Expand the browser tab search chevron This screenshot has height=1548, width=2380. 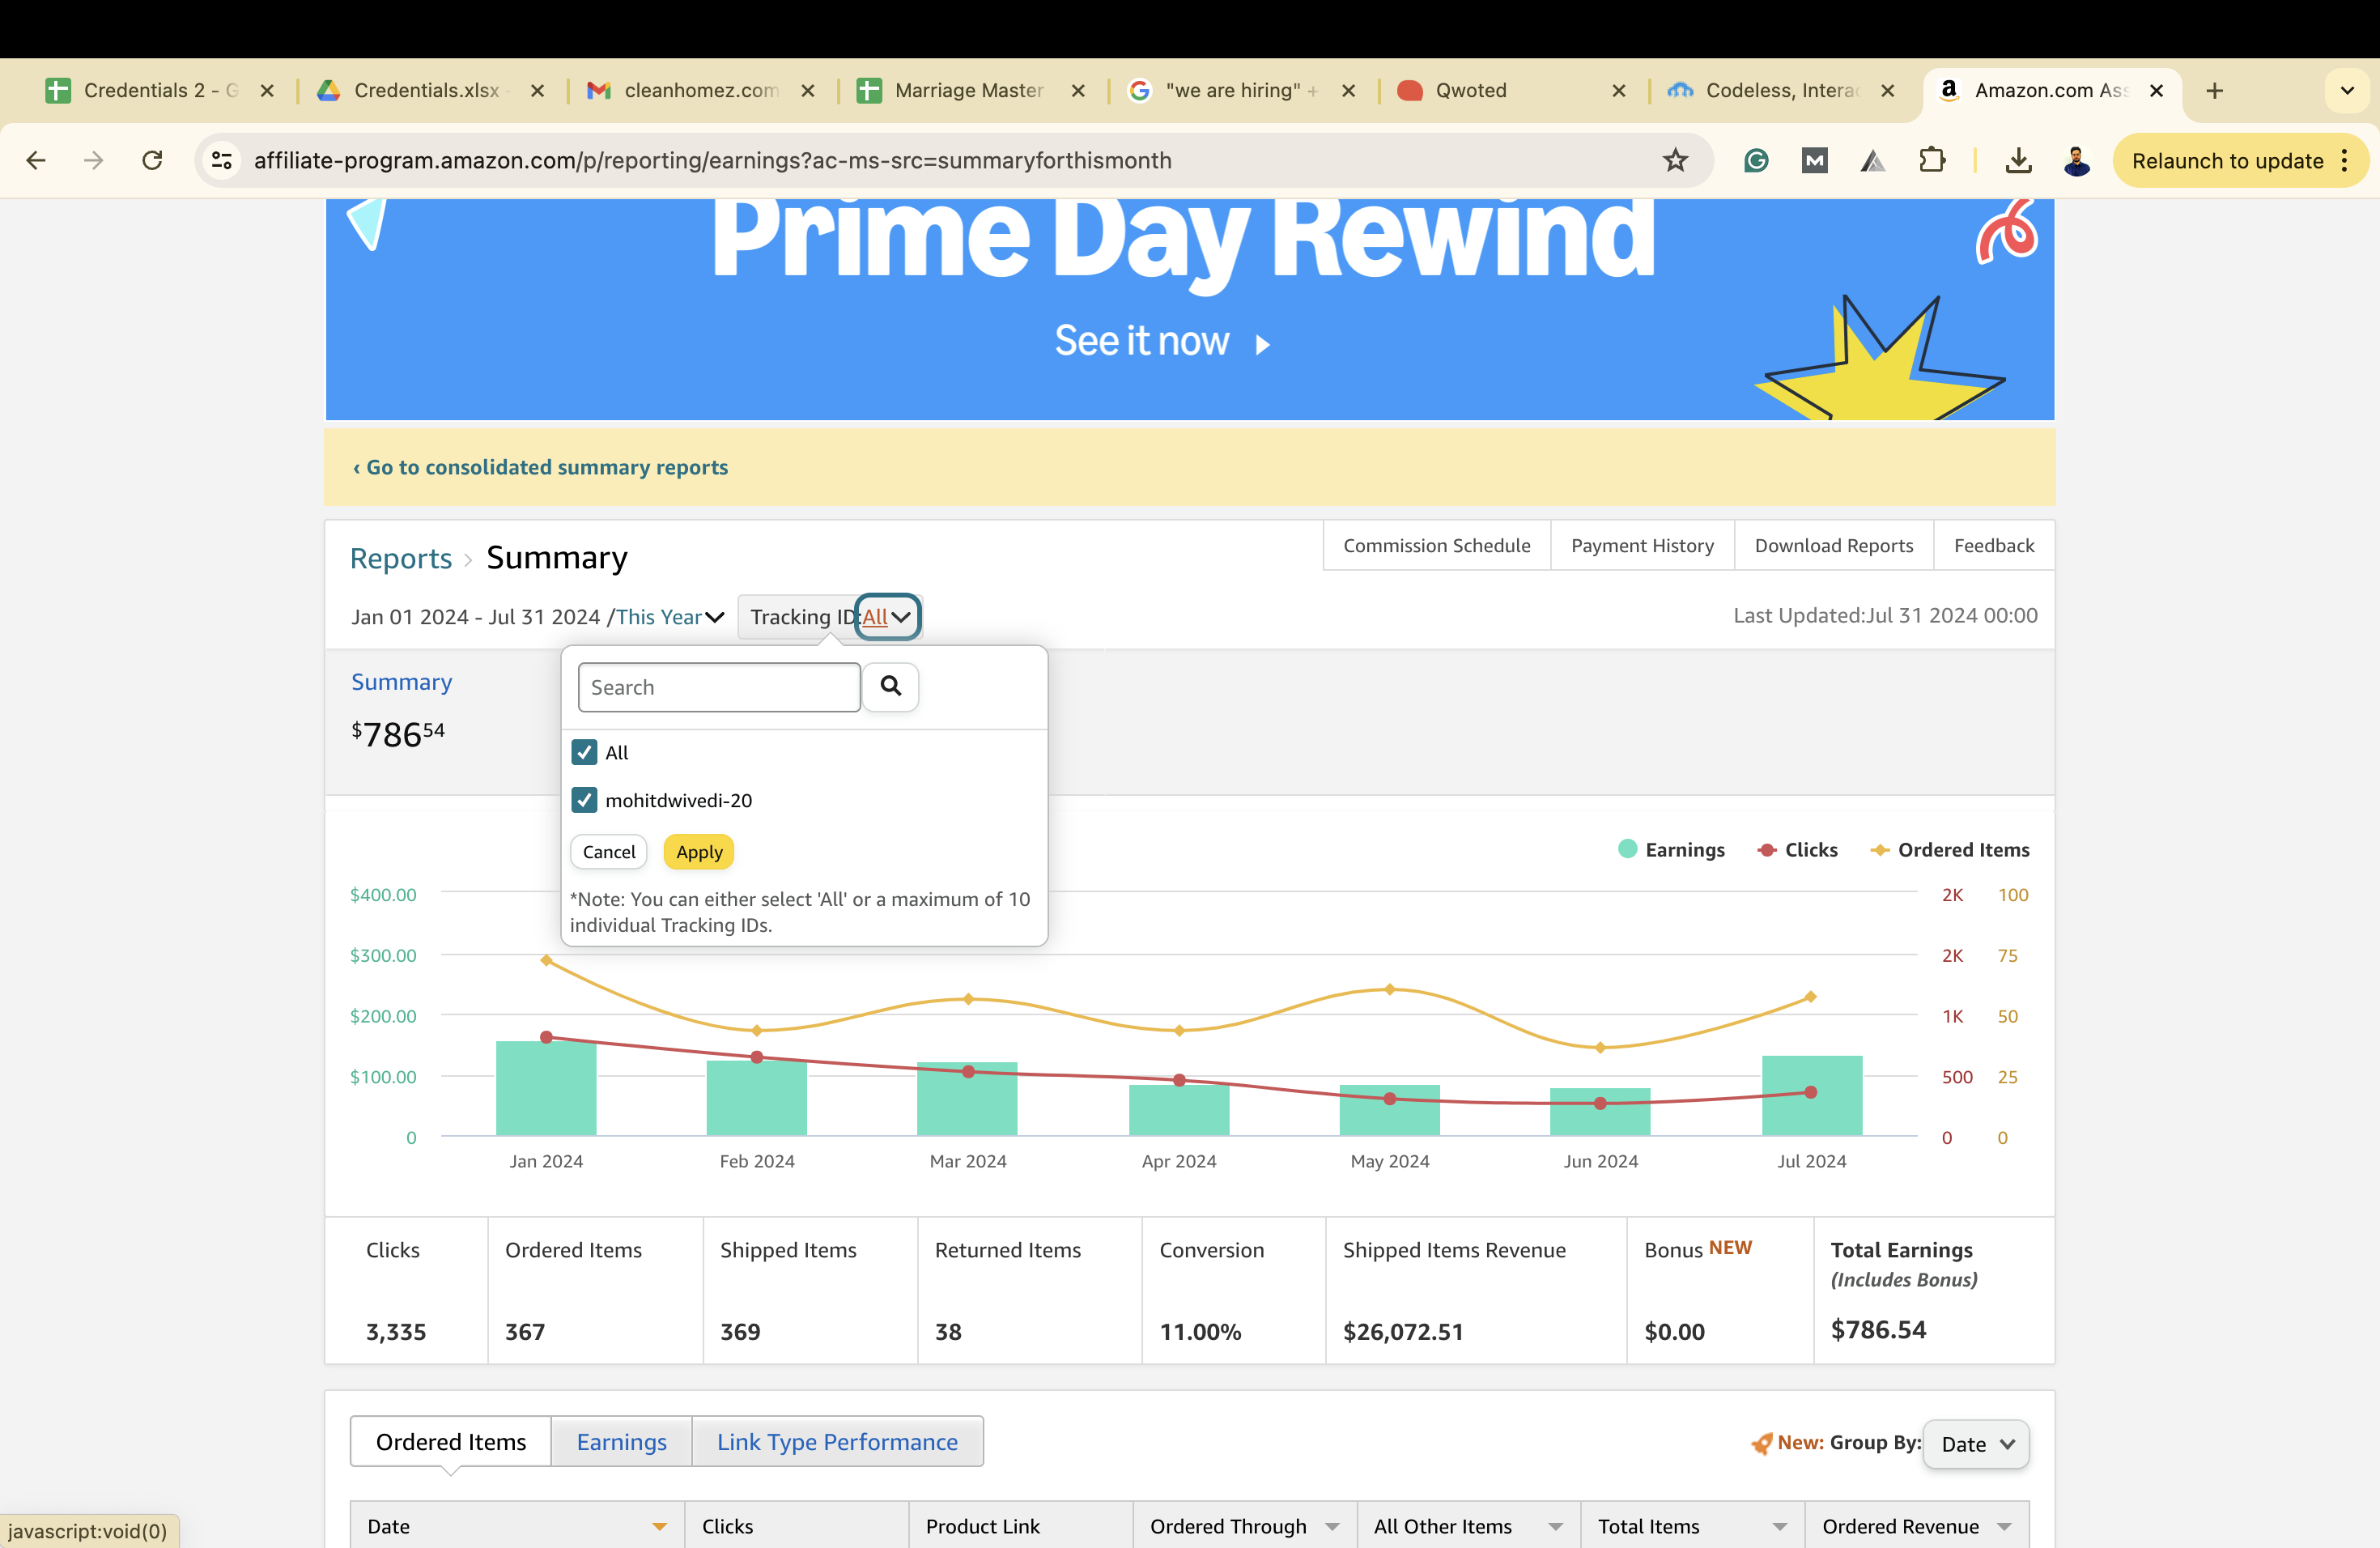tap(2347, 91)
